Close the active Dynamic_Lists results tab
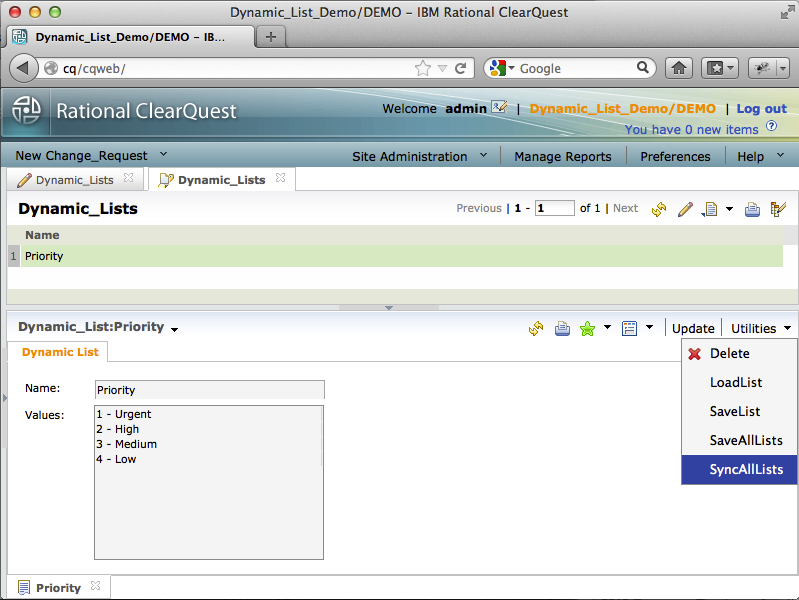 pos(280,178)
